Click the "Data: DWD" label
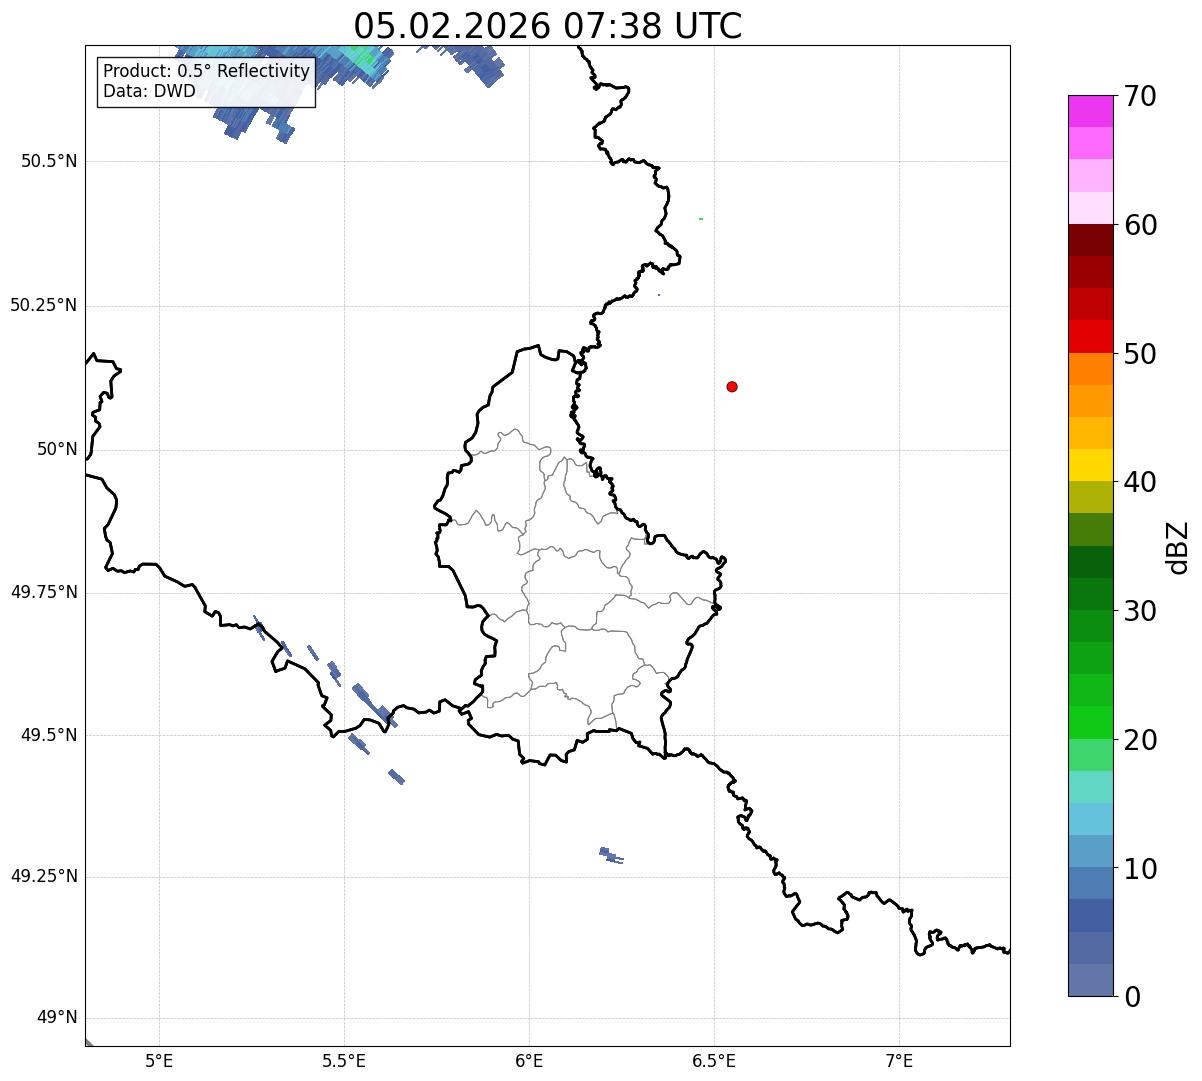1202x1081 pixels. [x=149, y=91]
